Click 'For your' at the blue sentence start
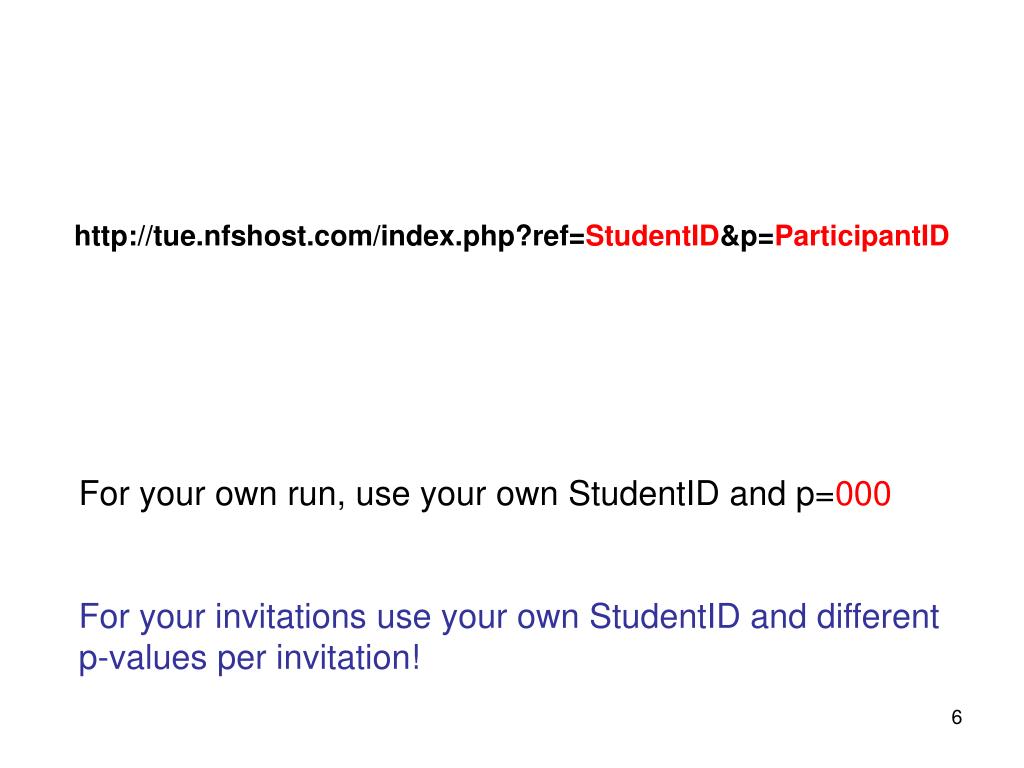This screenshot has width=1024, height=768. coord(142,618)
